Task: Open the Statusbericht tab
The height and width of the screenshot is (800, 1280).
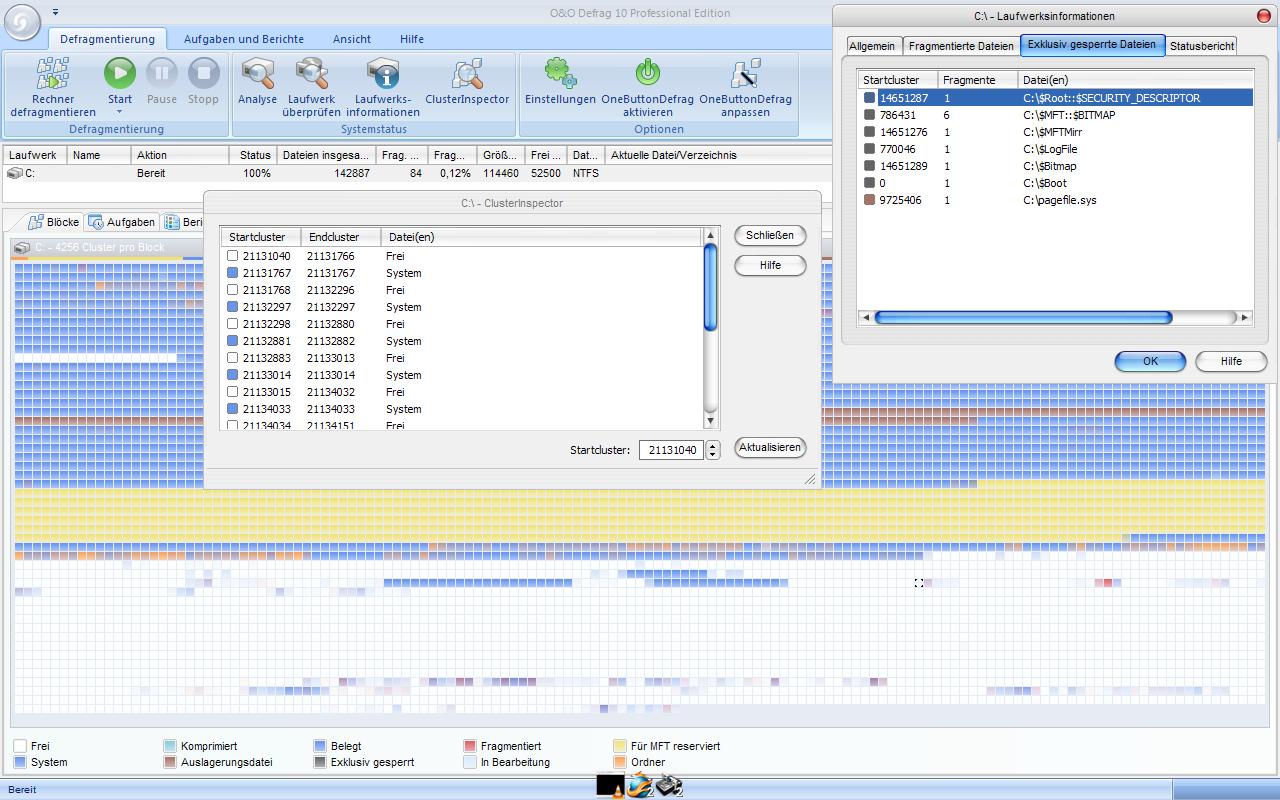Action: pos(1201,46)
